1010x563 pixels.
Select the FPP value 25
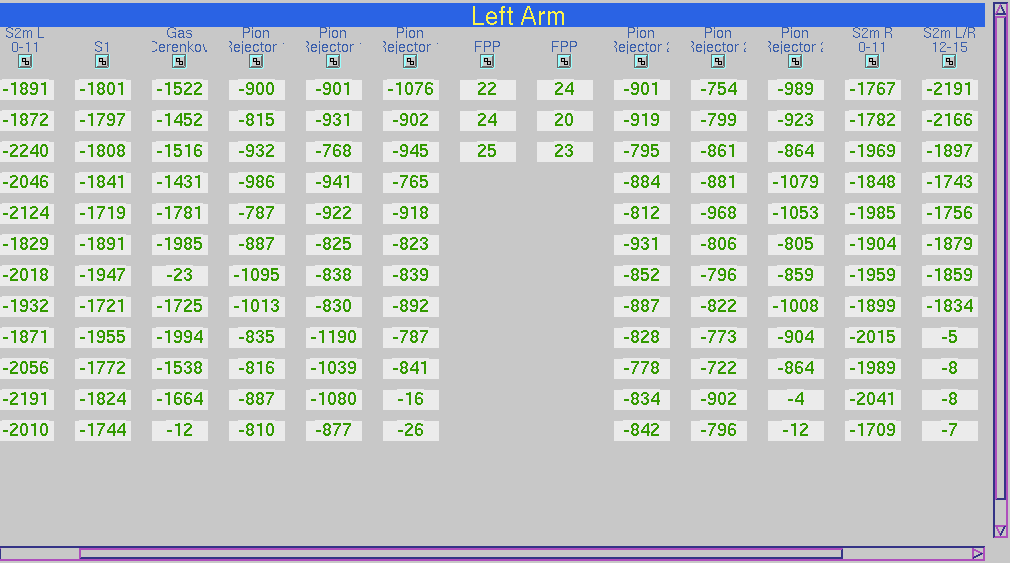(x=488, y=151)
